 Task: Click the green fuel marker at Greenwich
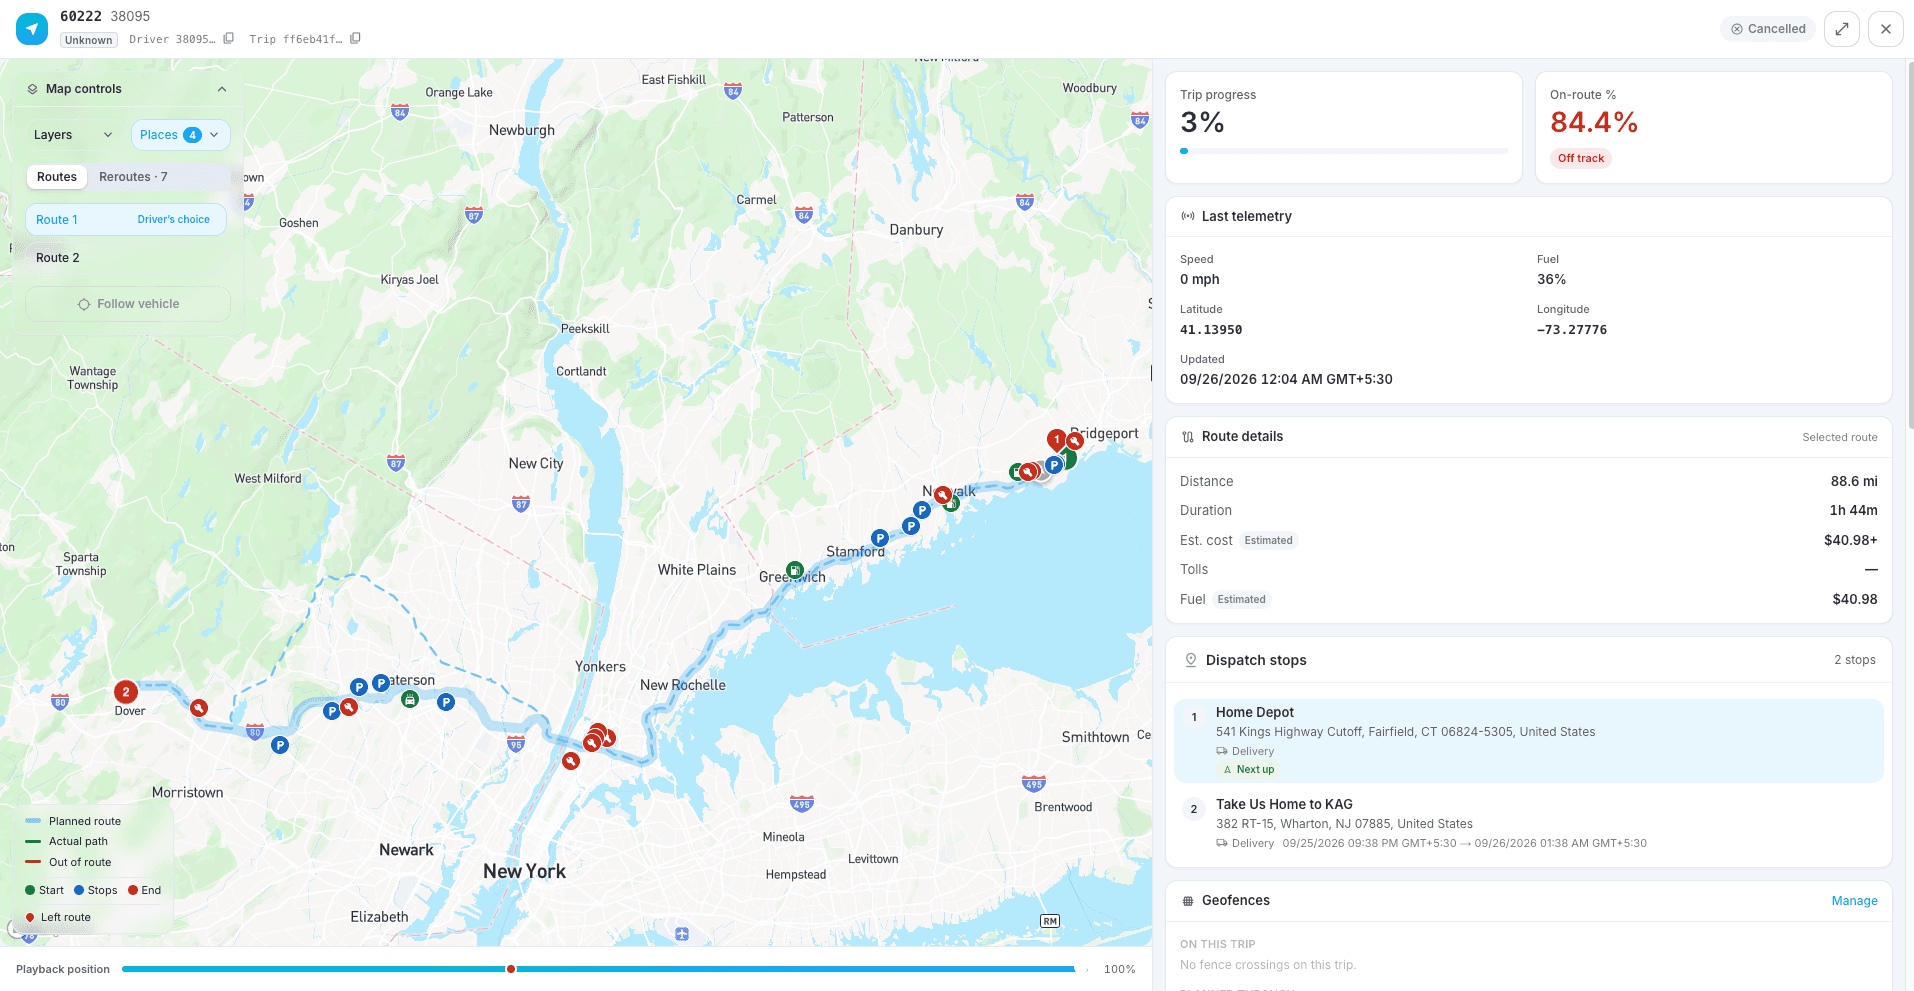[795, 570]
